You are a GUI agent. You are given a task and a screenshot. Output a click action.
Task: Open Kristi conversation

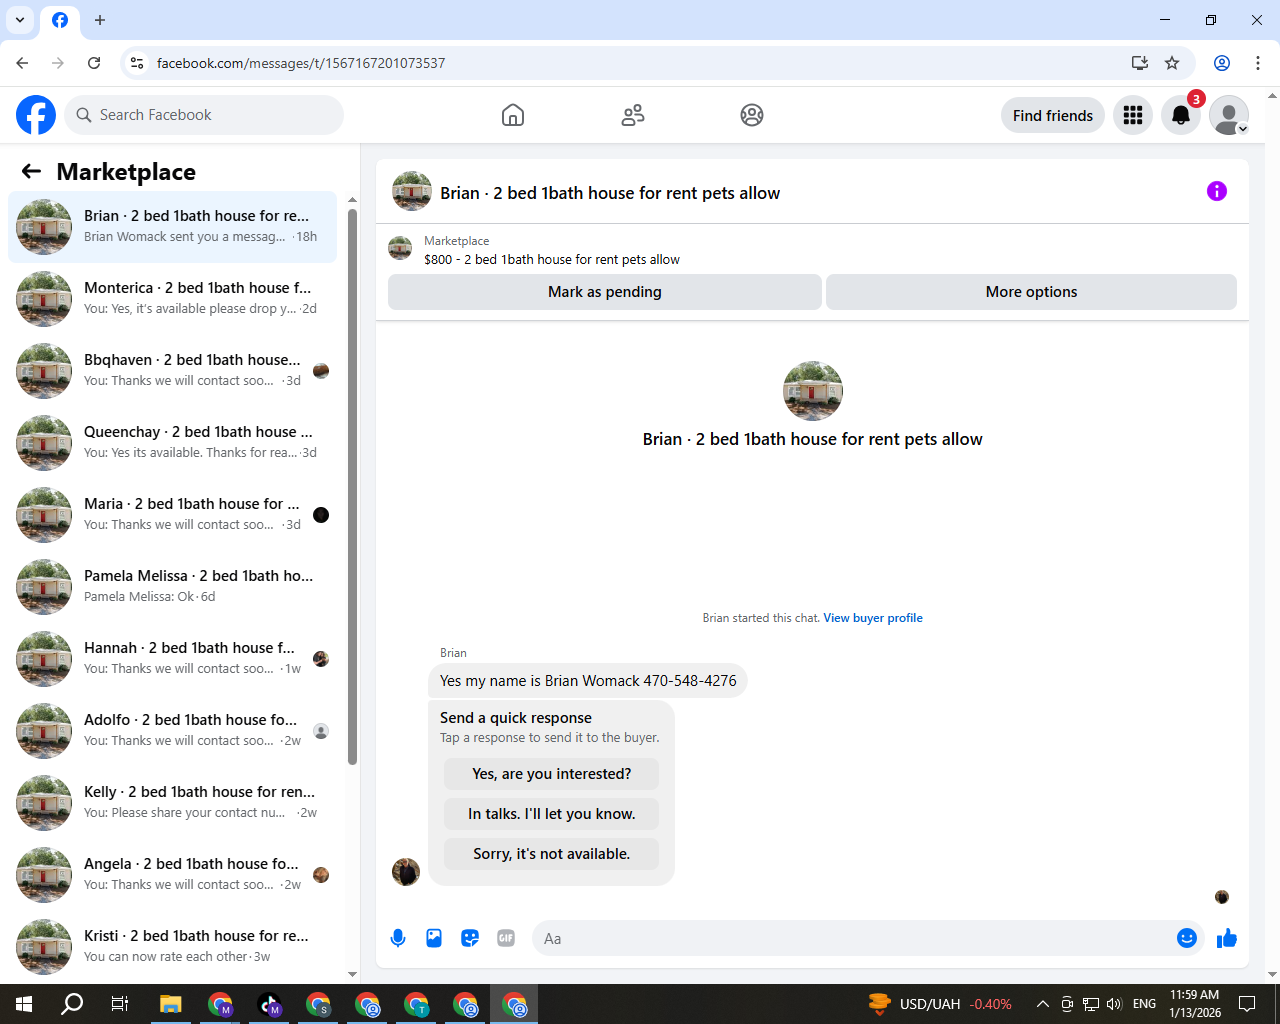[172, 947]
